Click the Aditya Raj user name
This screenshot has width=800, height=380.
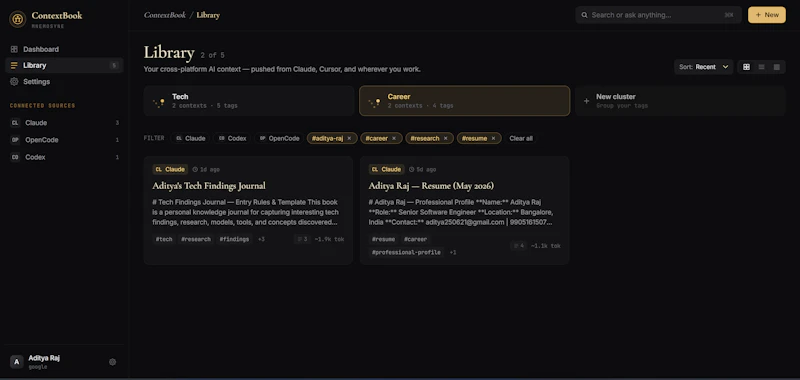click(x=44, y=358)
